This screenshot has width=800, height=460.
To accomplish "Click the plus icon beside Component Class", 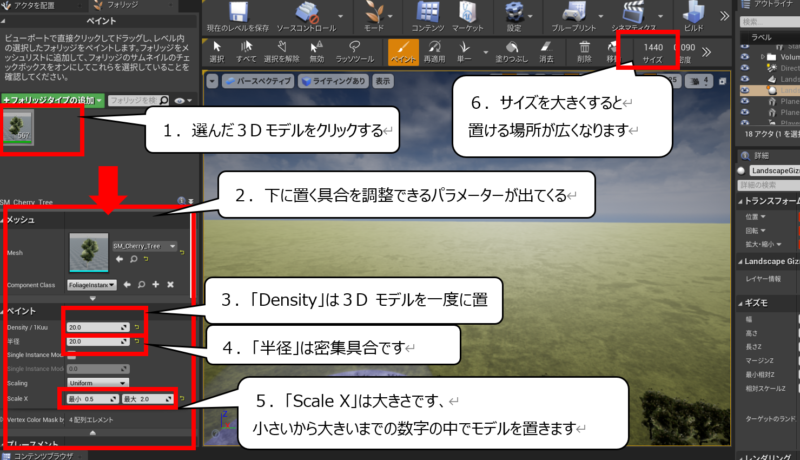I will click(156, 285).
